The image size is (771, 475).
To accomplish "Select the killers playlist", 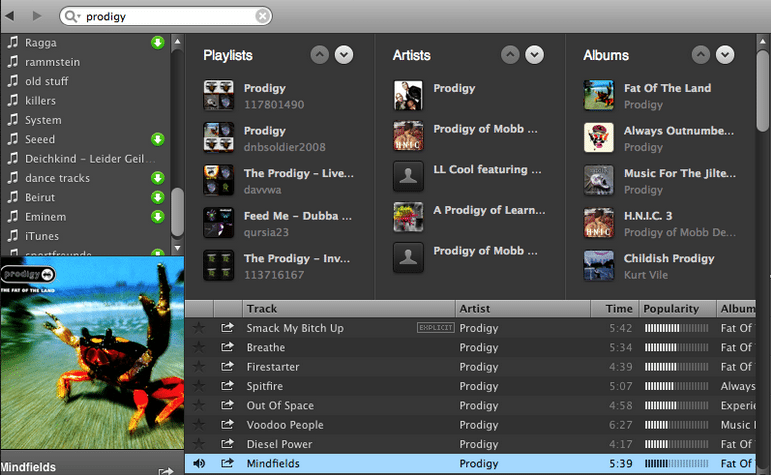I will coord(40,101).
